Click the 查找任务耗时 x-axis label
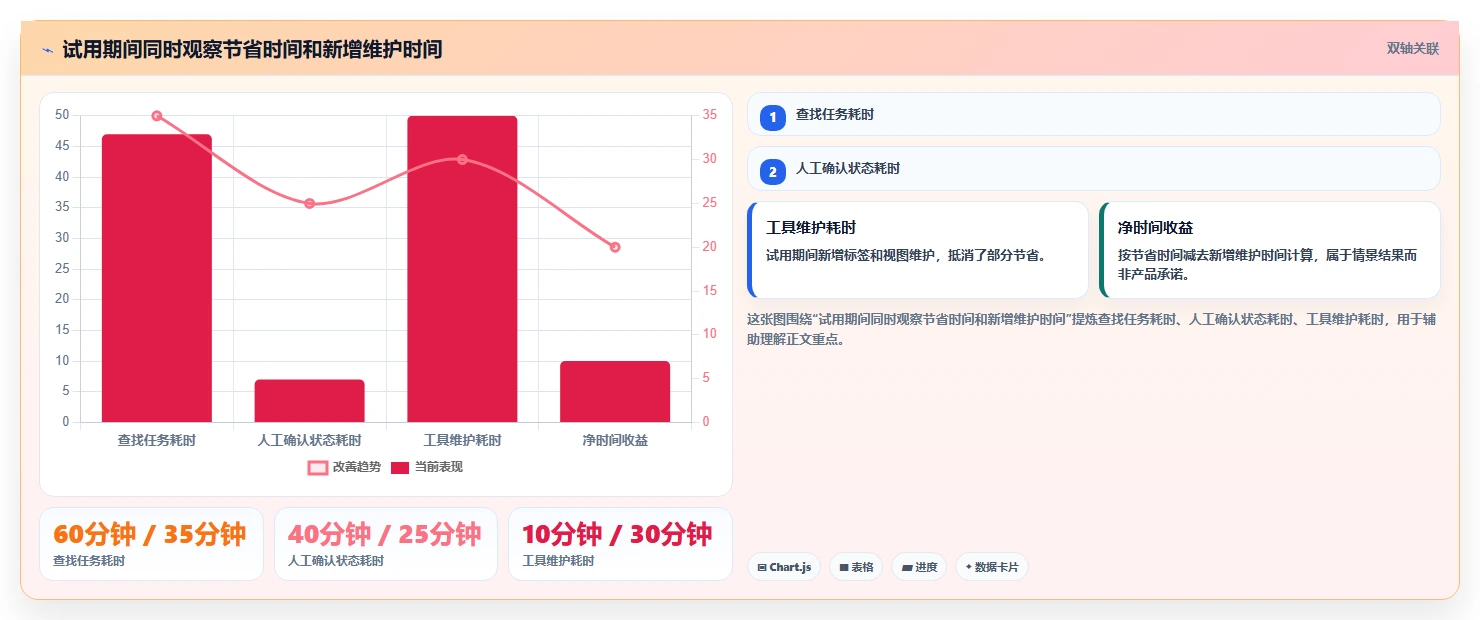Viewport: 1480px width, 620px height. pyautogui.click(x=157, y=440)
